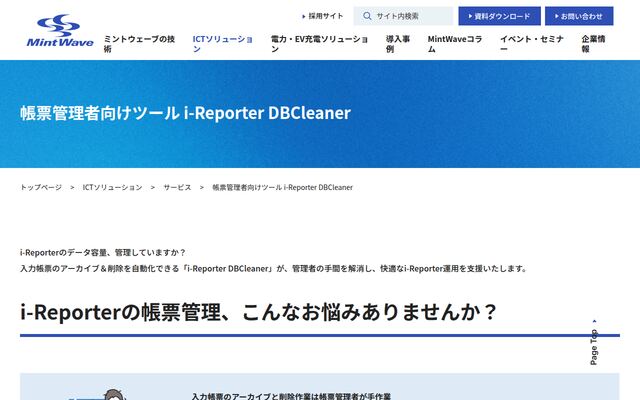Click the Page Top button
Viewport: 640px width, 400px height.
(594, 342)
